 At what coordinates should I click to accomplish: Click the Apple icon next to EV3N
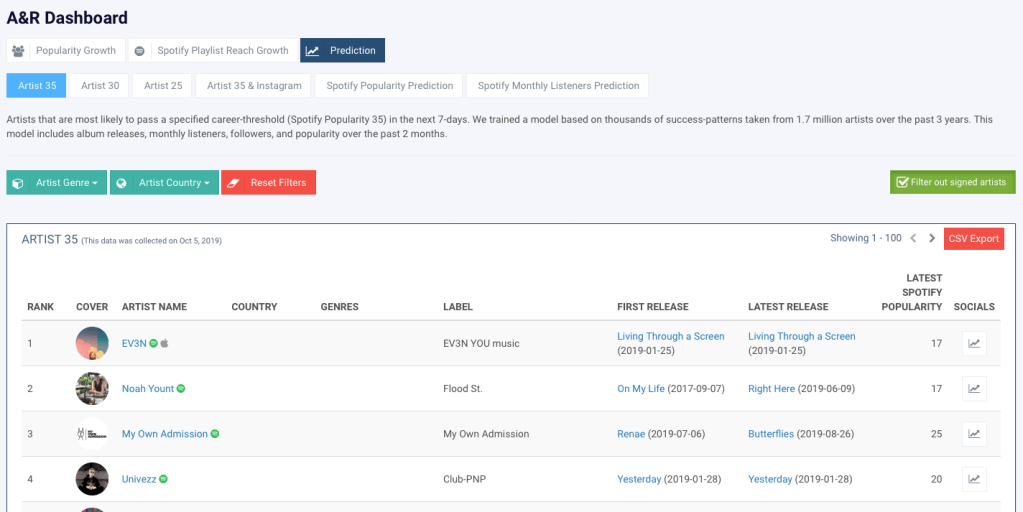tap(166, 344)
